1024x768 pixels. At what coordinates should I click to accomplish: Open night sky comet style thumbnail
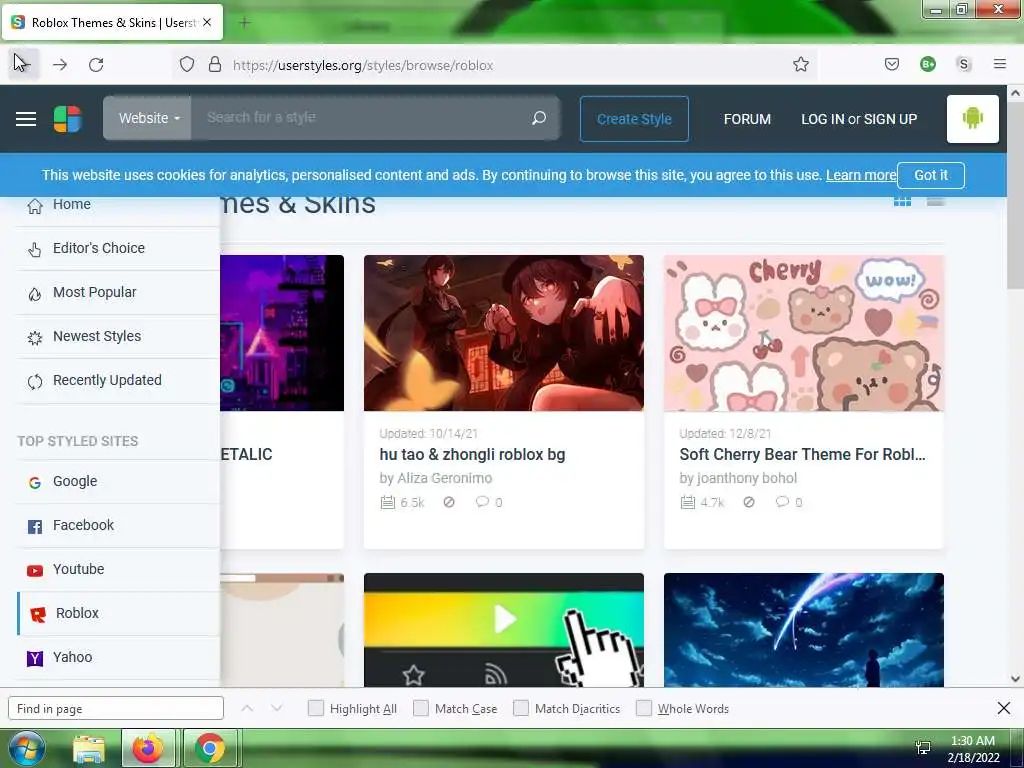[803, 630]
